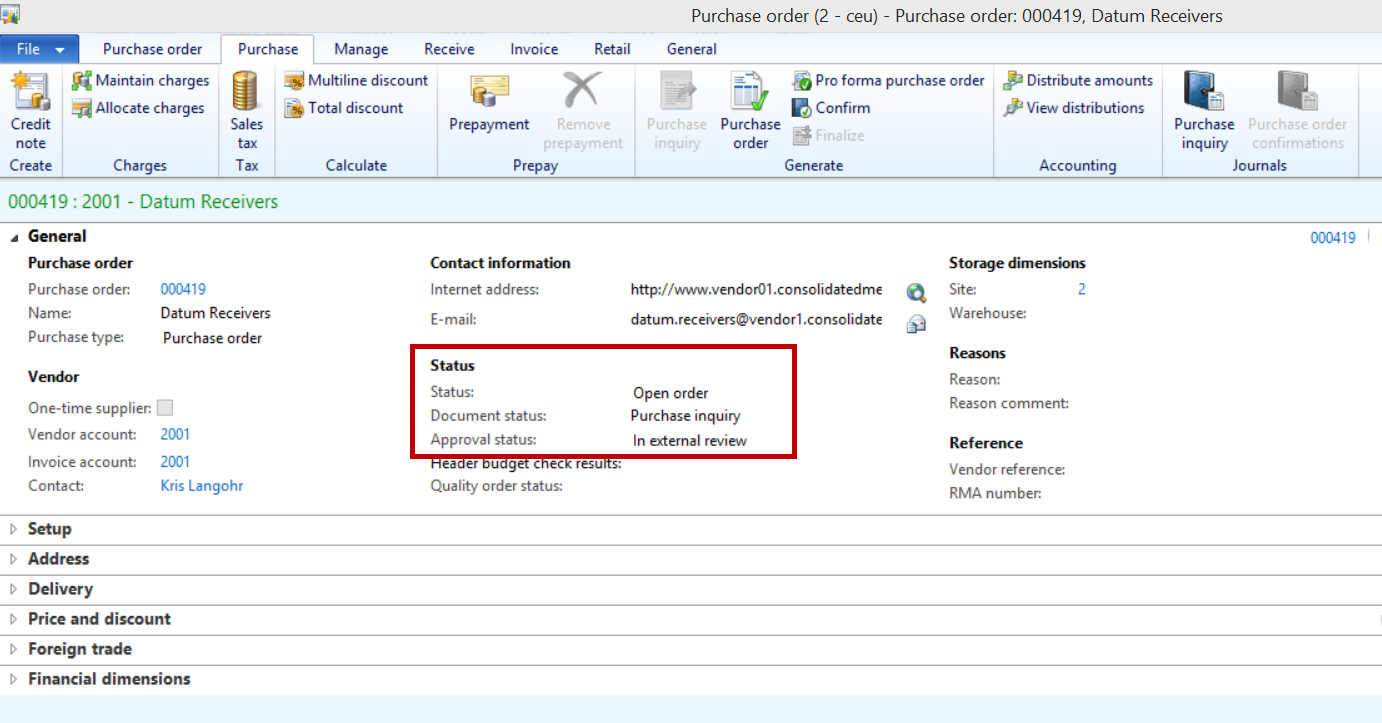Open contact Kris Langohr link
The height and width of the screenshot is (723, 1382).
click(201, 486)
